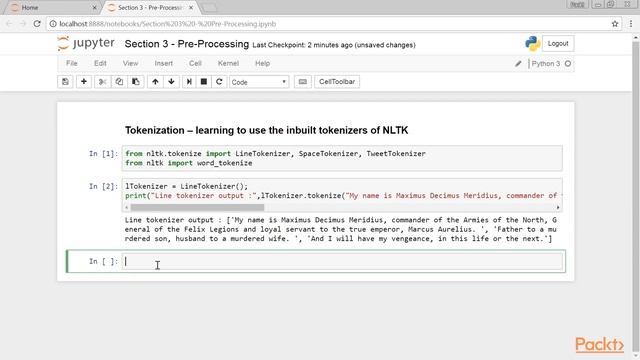Click the save and checkpoint icon
Viewport: 640px width, 360px height.
[65, 82]
